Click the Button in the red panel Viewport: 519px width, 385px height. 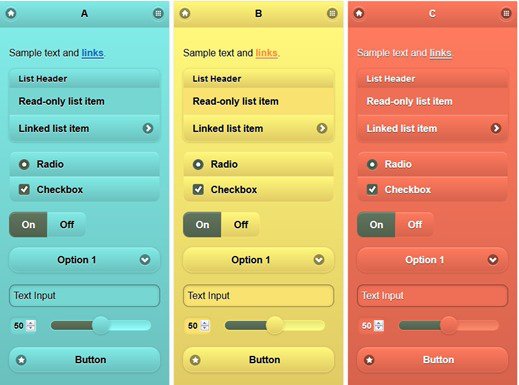432,360
